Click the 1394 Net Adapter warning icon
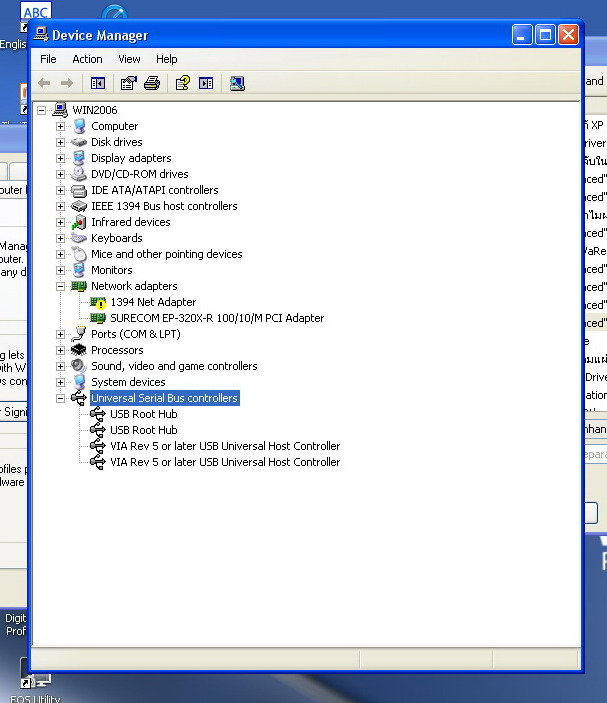Screen dimensions: 607x703 coord(98,303)
